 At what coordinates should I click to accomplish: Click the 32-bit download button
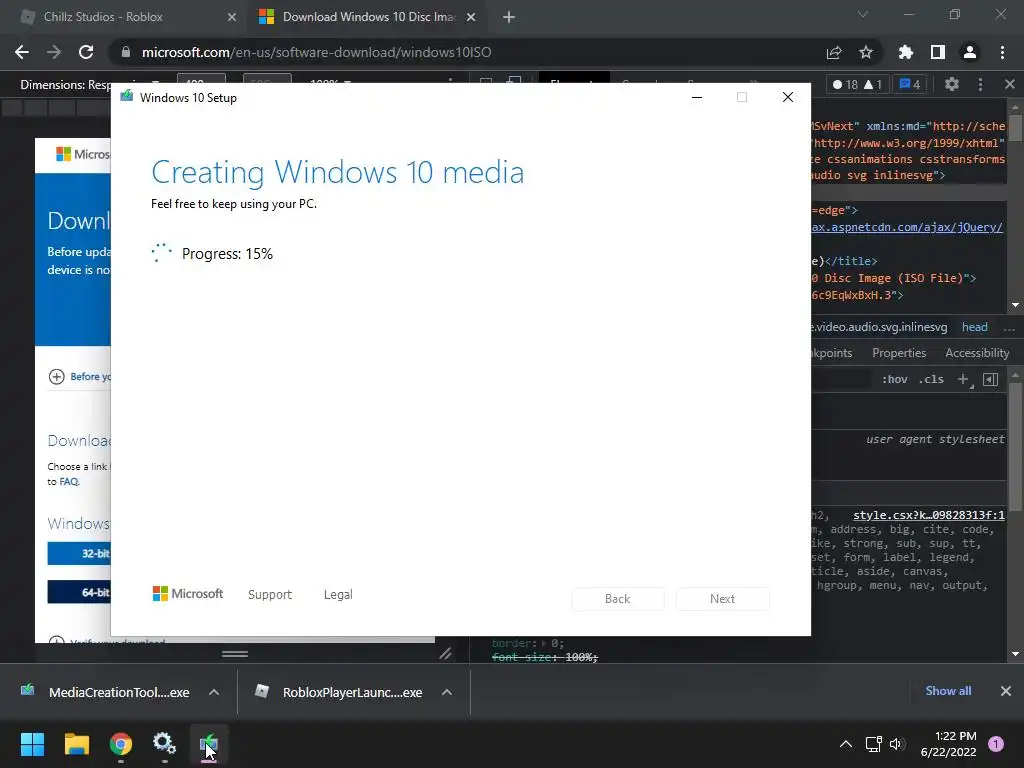(x=79, y=553)
